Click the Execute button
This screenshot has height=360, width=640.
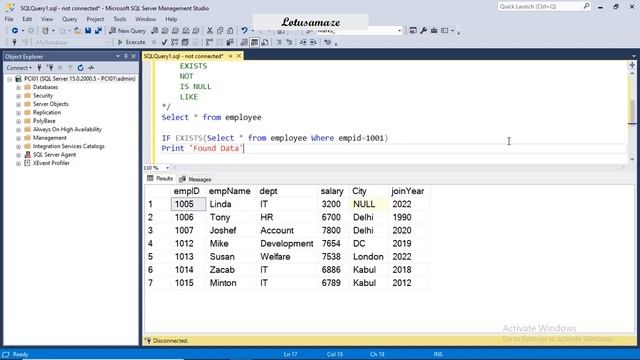coord(131,42)
